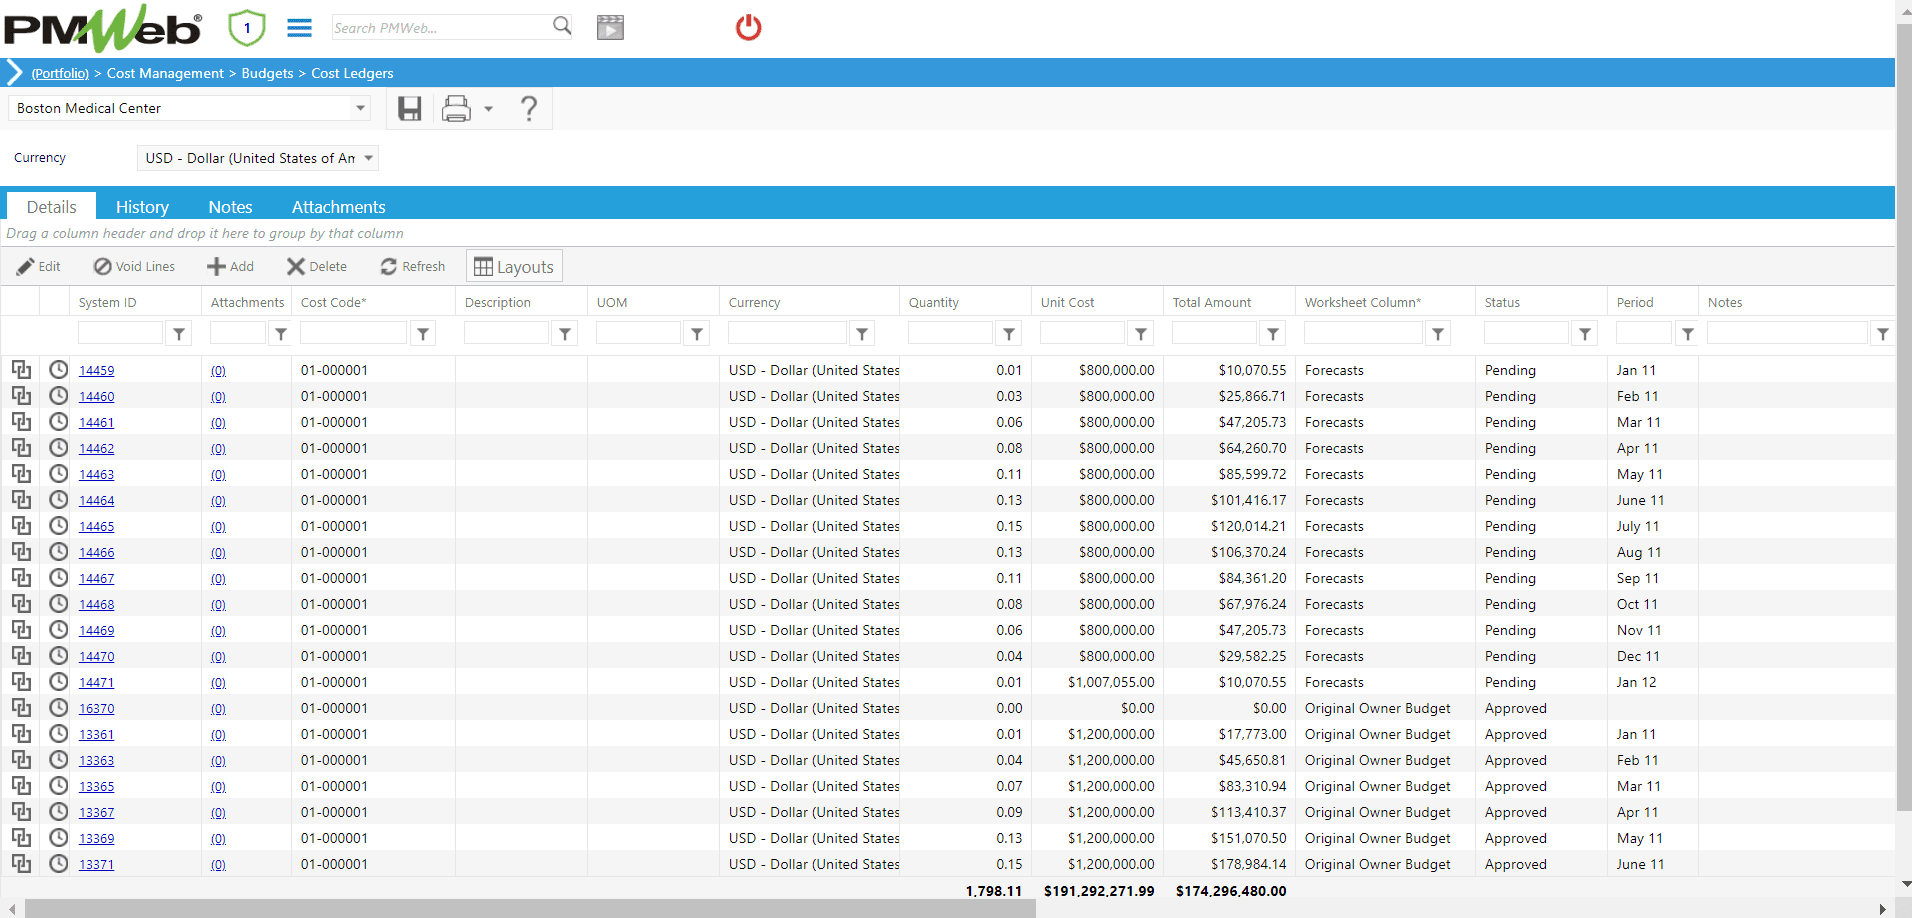Image resolution: width=1912 pixels, height=918 pixels.
Task: Click Description column filter icon
Action: click(x=565, y=334)
